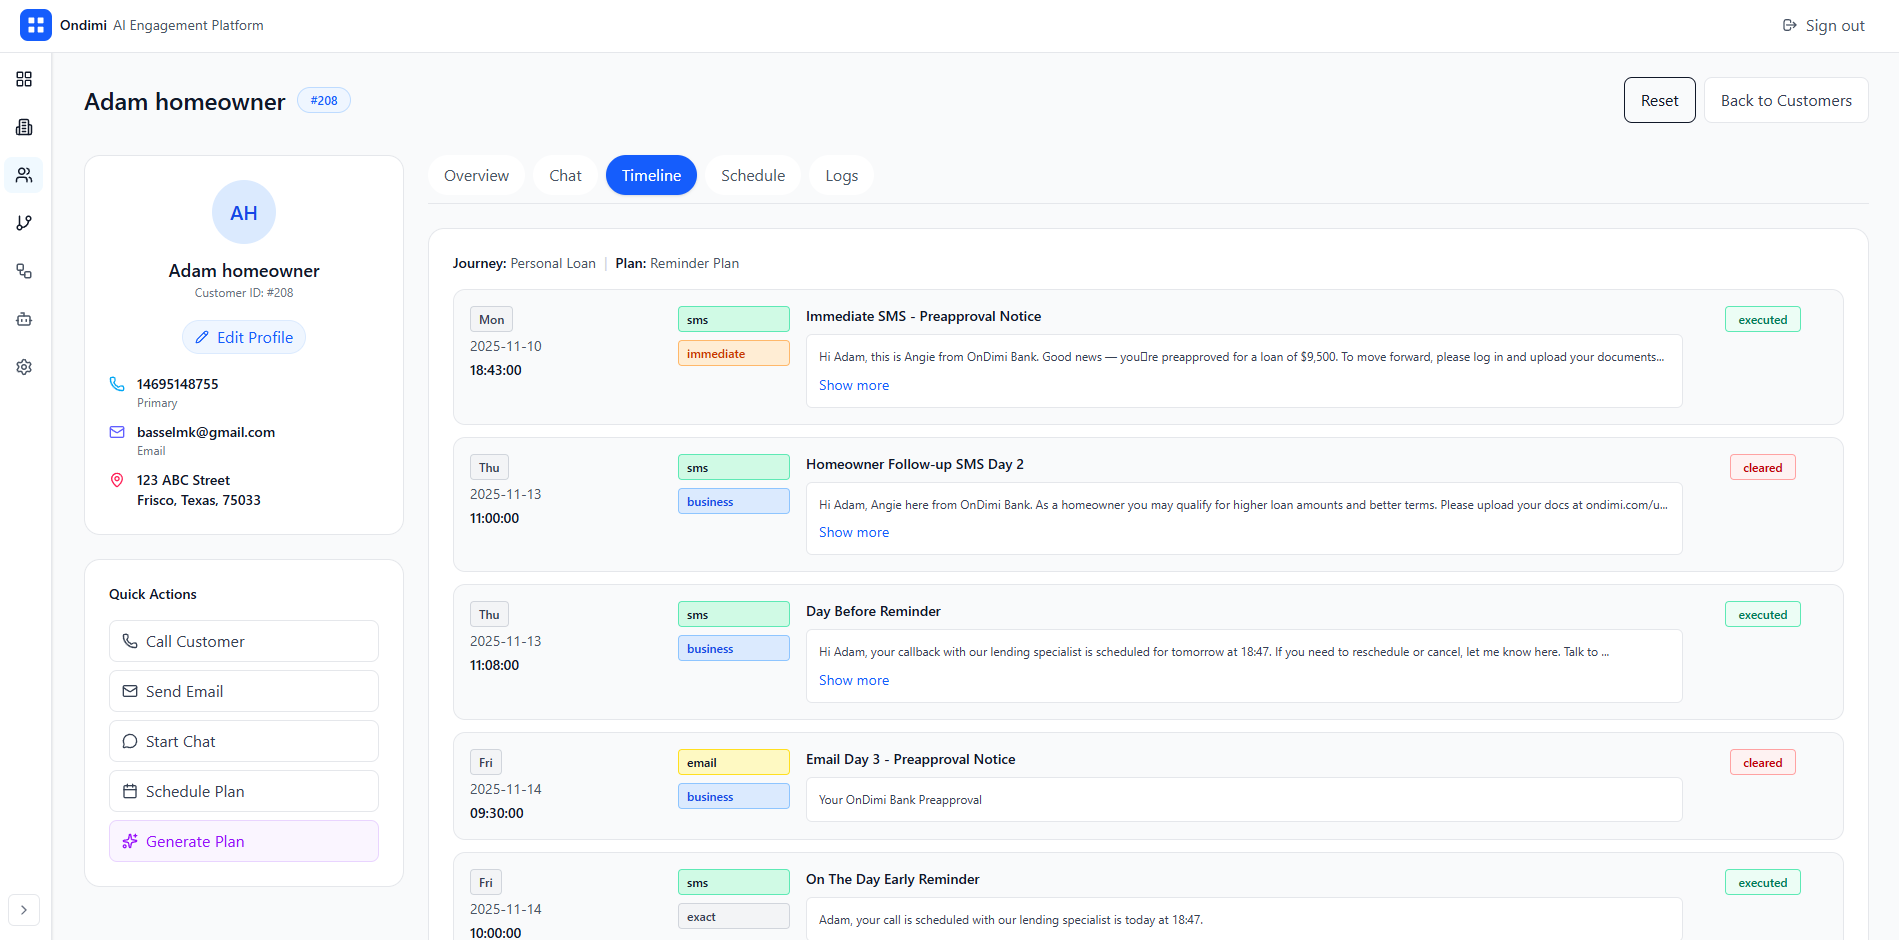Open the AI bot icon in sidebar
This screenshot has width=1899, height=940.
tap(24, 319)
